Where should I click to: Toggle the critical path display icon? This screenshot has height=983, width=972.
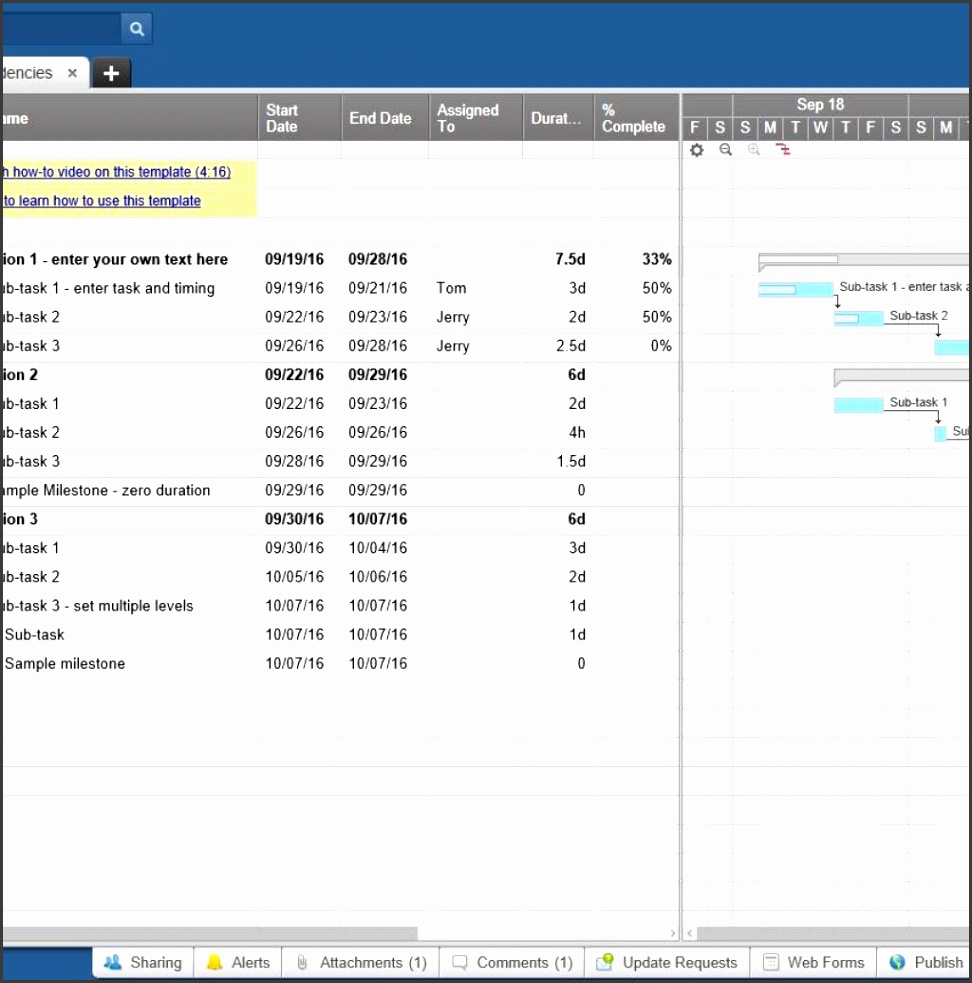tap(783, 149)
